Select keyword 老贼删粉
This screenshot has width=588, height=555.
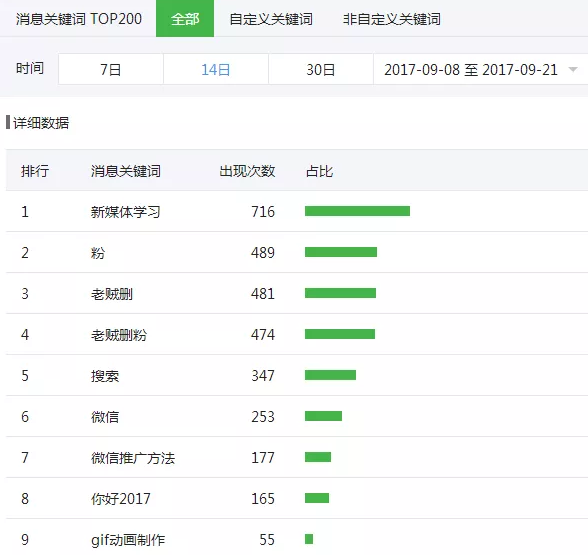click(x=119, y=334)
